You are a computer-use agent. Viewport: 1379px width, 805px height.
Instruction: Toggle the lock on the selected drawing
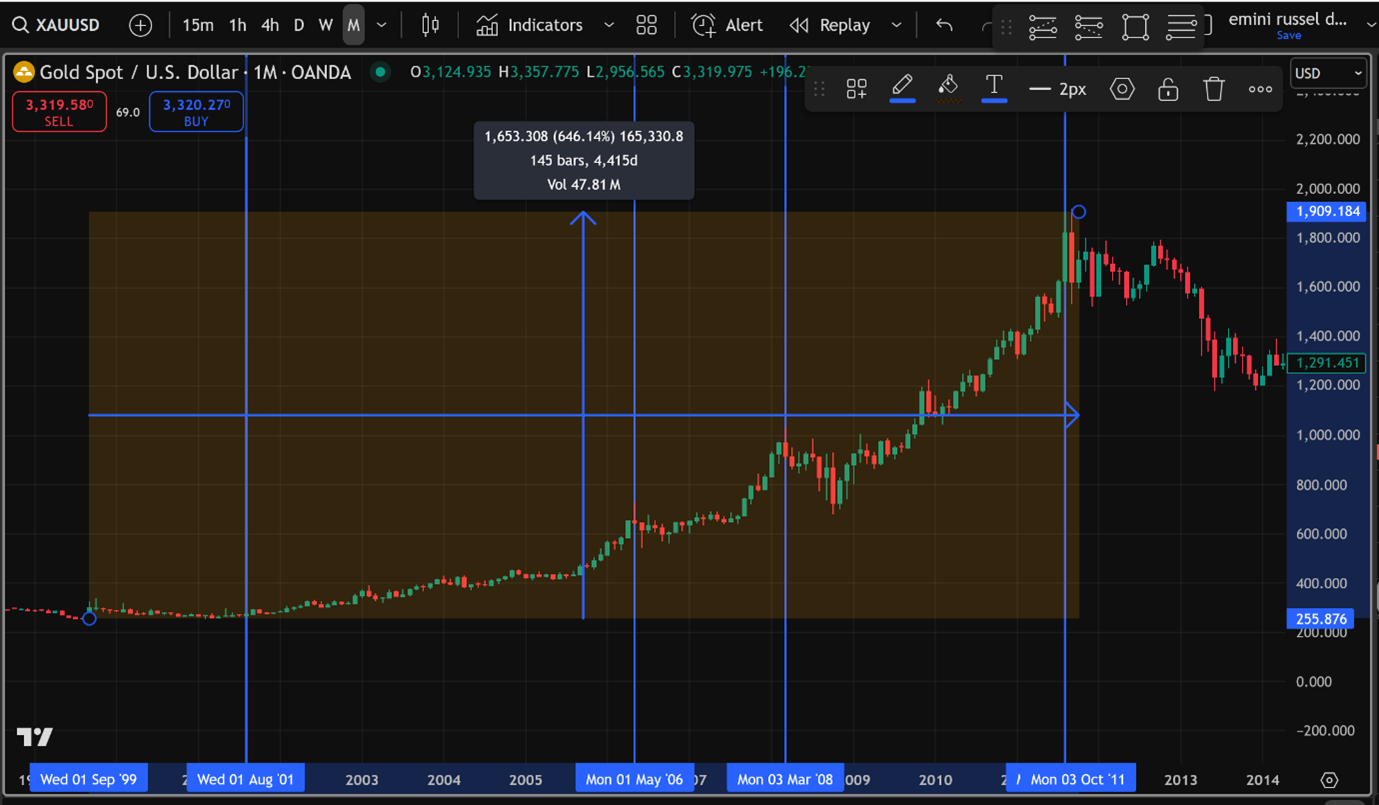click(1168, 89)
